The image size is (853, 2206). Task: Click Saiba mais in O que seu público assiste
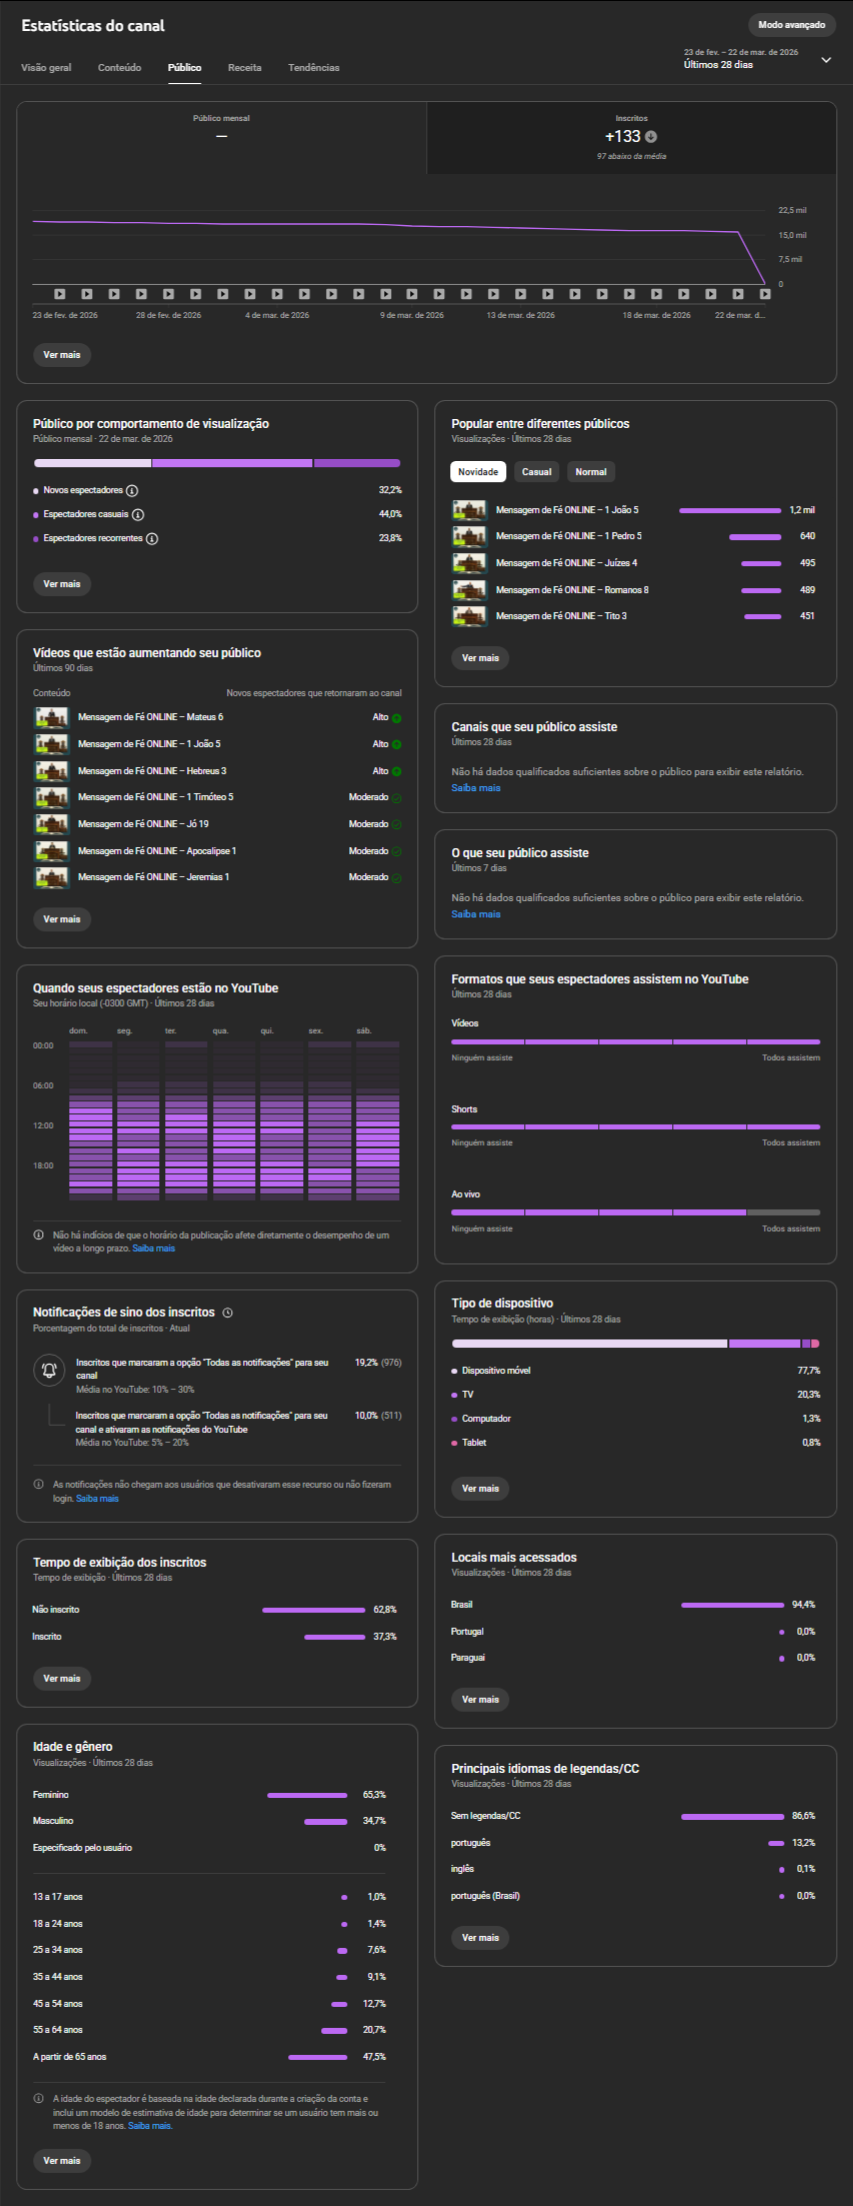[x=476, y=914]
